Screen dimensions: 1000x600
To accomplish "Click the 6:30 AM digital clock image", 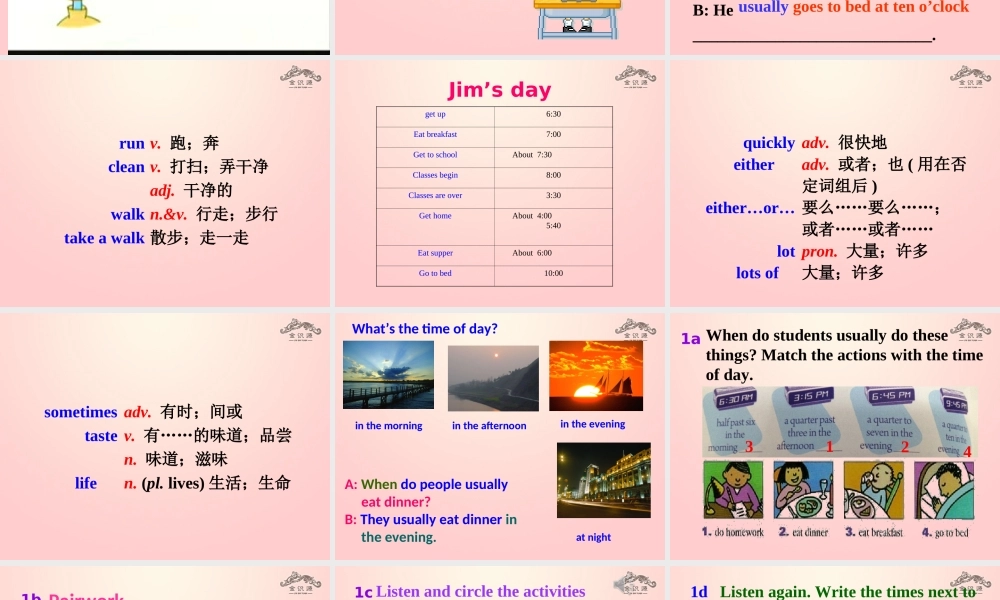I will coord(735,400).
